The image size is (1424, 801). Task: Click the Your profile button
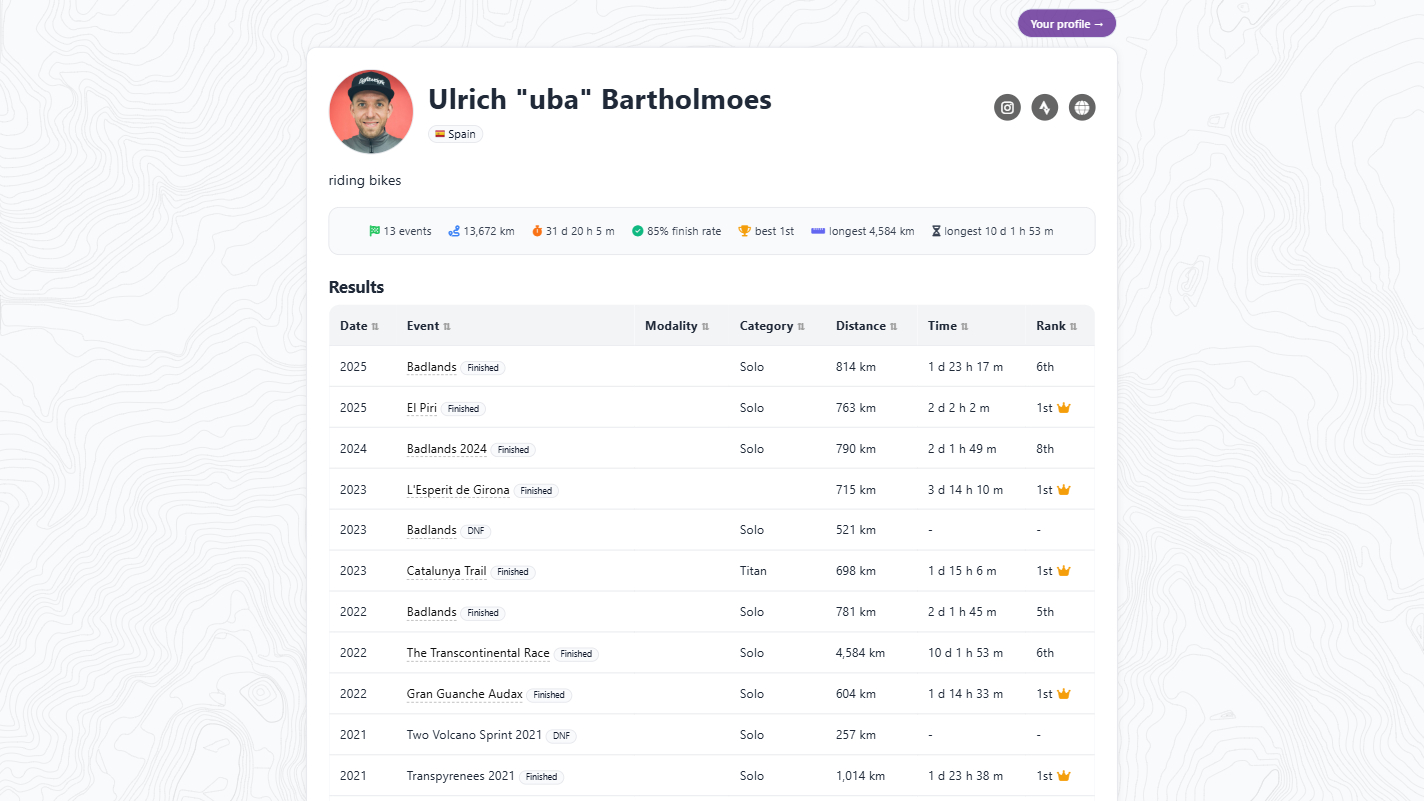1066,24
